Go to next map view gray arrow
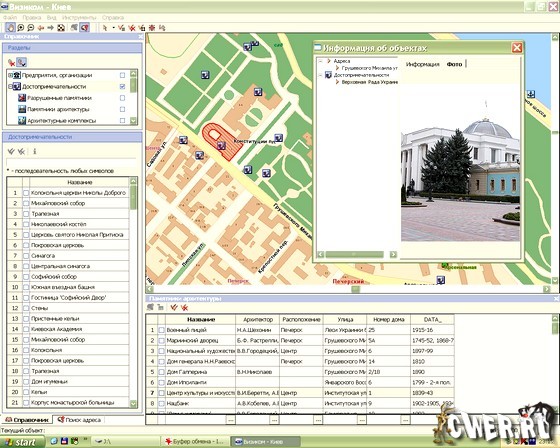This screenshot has width=560, height=448. pos(51,28)
